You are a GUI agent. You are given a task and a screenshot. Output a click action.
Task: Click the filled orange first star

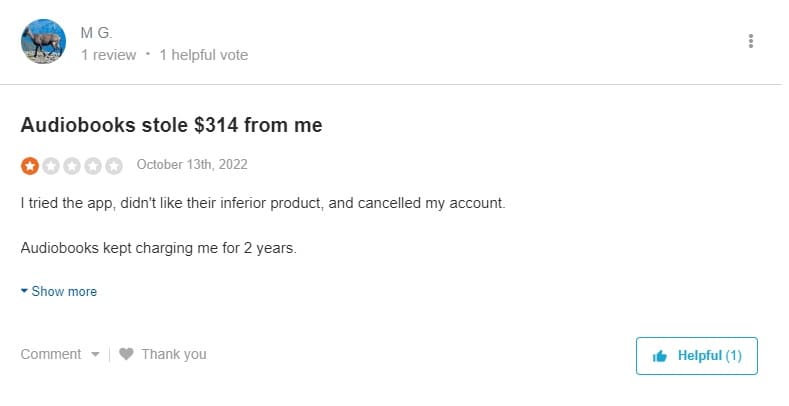(x=30, y=165)
